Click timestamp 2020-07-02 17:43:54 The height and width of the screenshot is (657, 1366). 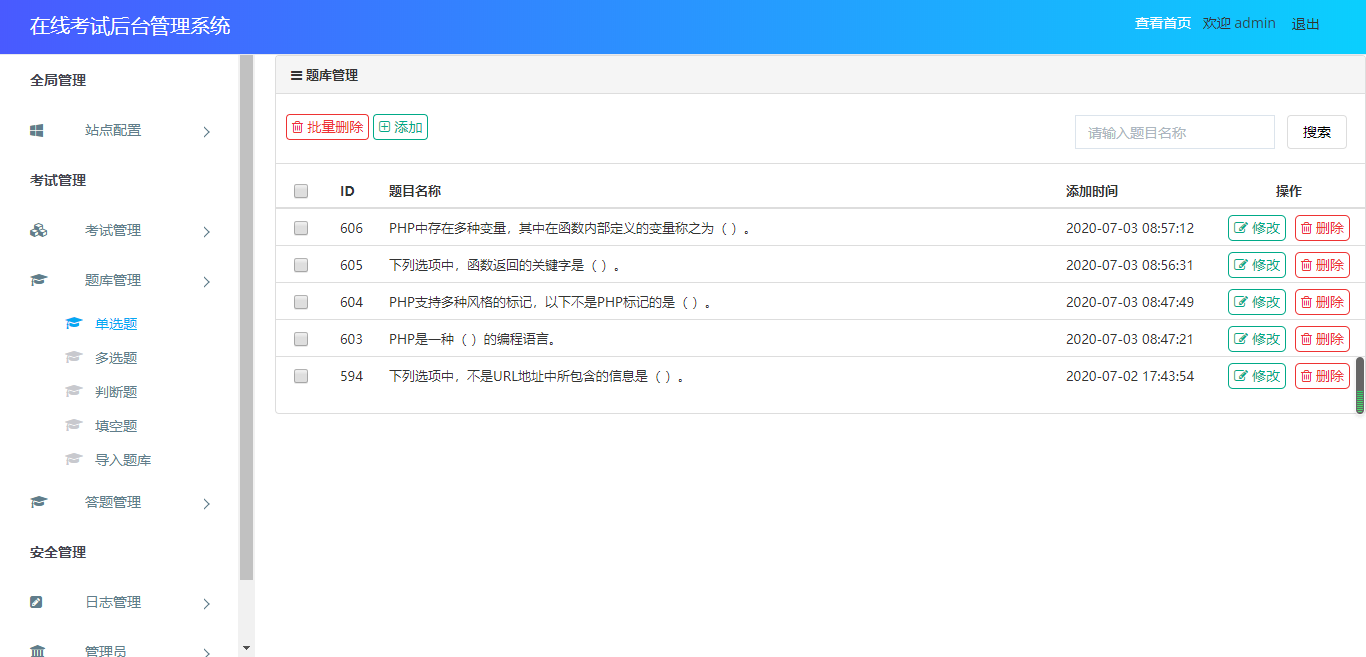(x=1130, y=376)
